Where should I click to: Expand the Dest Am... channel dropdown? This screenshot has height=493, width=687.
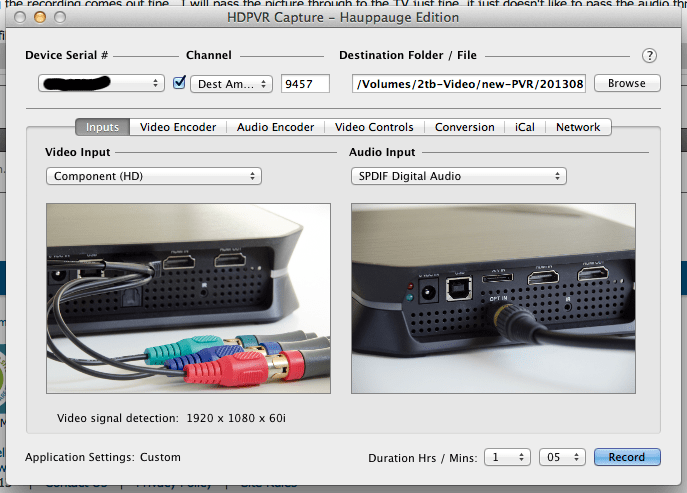231,84
